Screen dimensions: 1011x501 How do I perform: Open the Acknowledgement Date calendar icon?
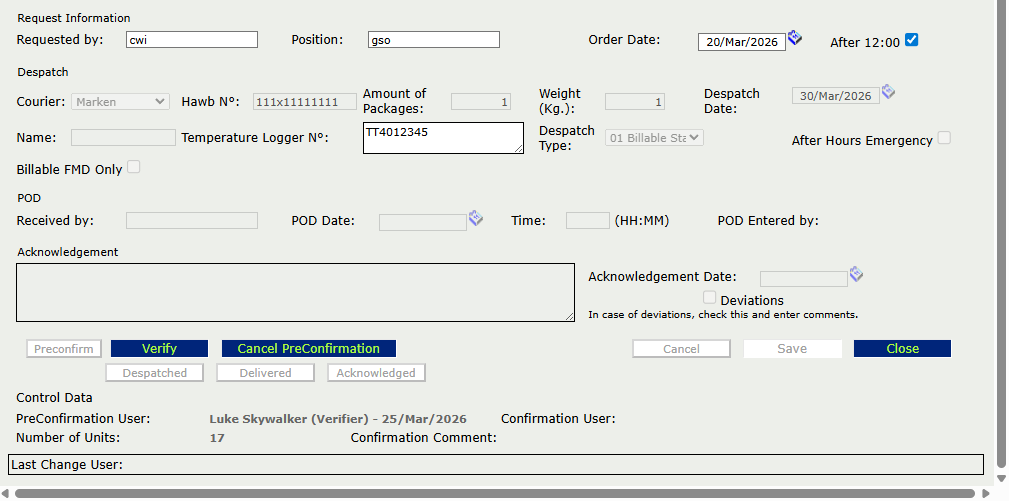pyautogui.click(x=856, y=274)
